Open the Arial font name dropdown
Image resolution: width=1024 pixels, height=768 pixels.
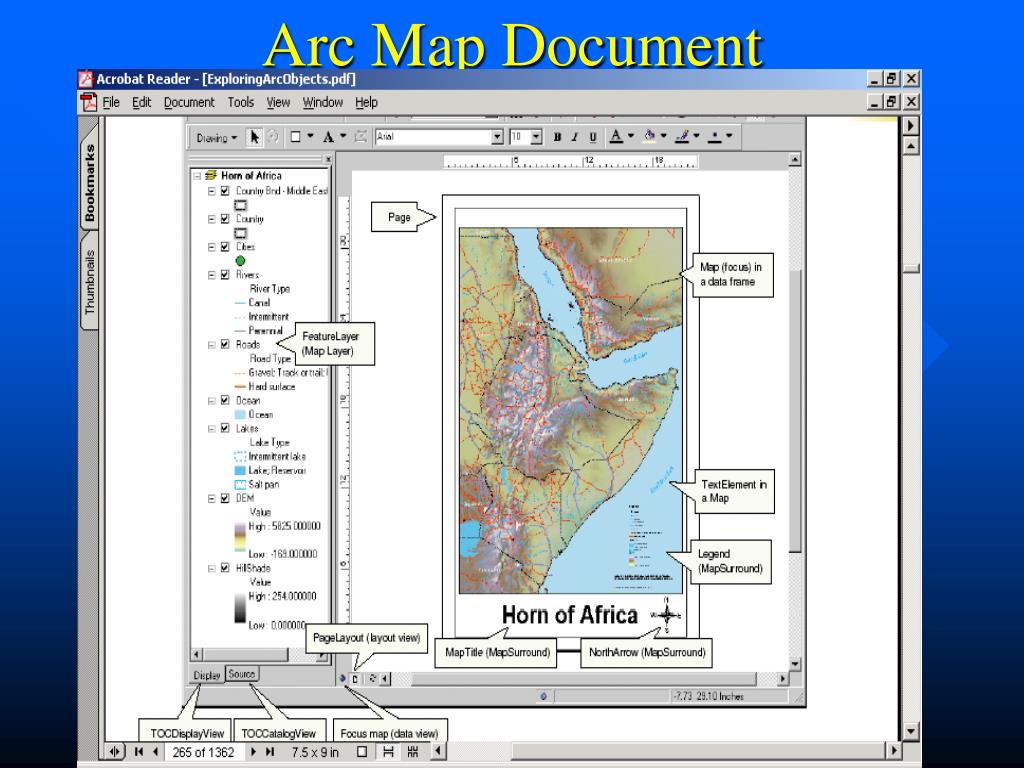pyautogui.click(x=498, y=137)
